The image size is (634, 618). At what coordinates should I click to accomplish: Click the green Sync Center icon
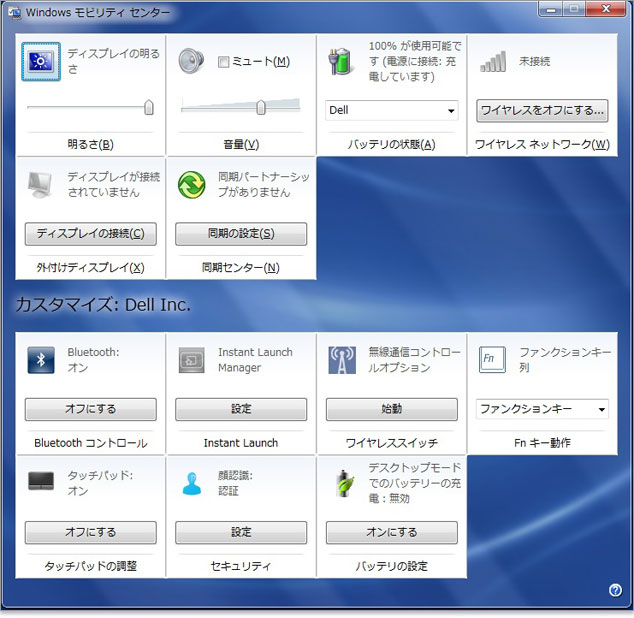191,184
